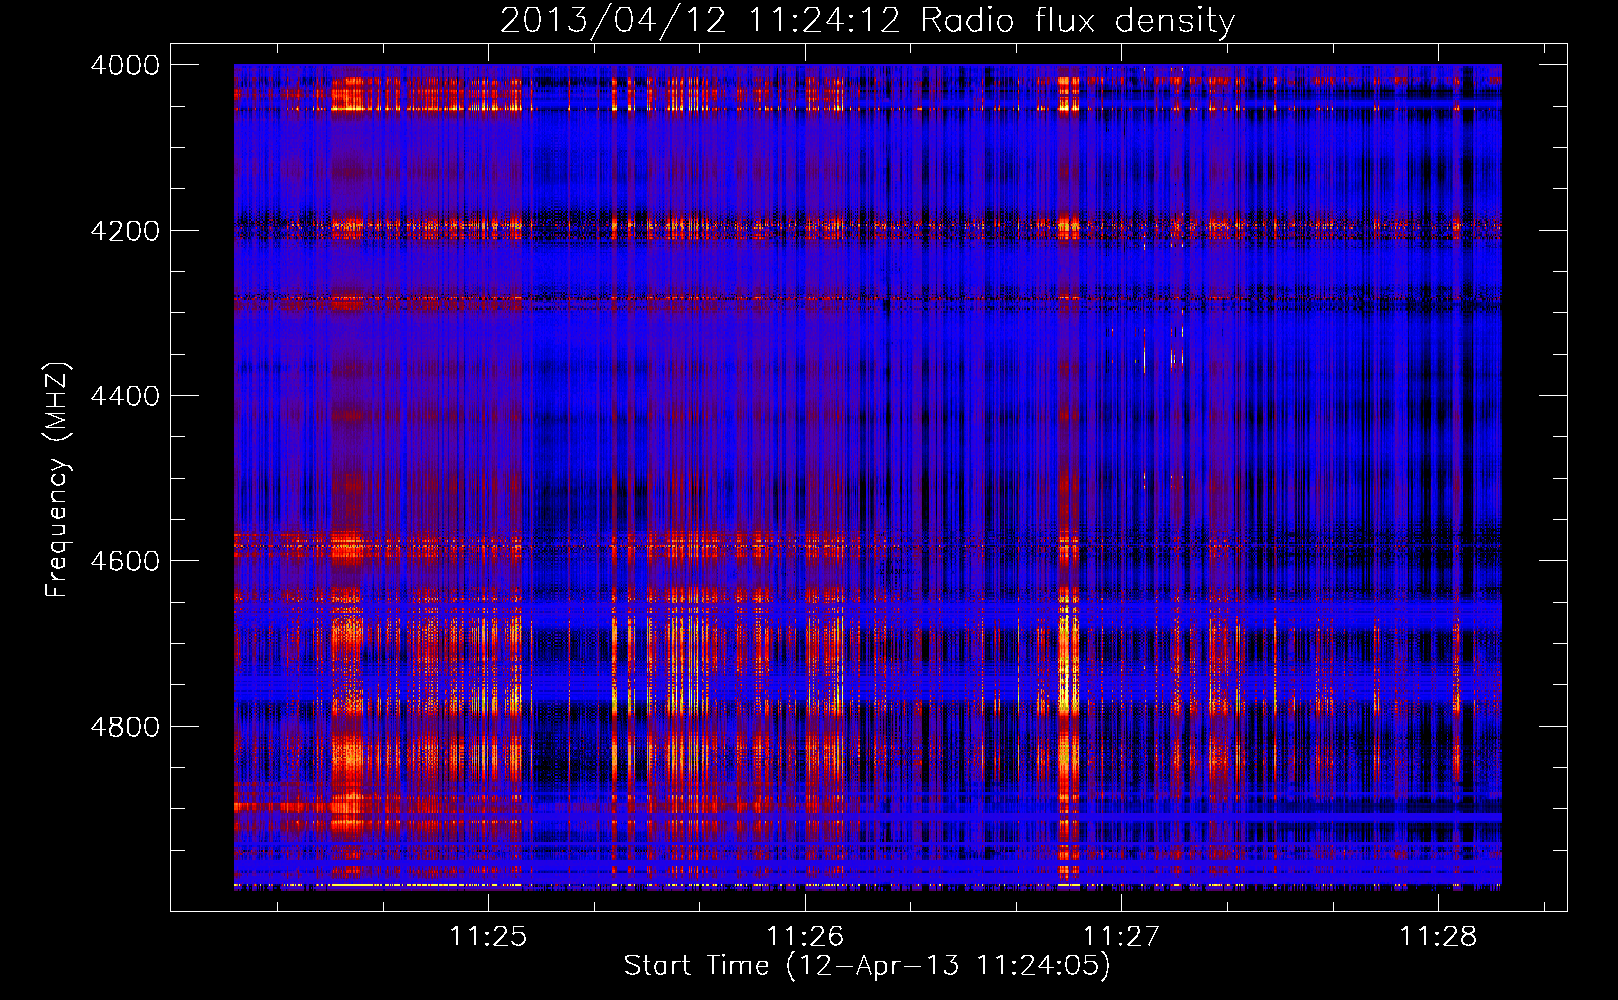Click the 4600 frequency axis label
Viewport: 1618px width, 1000px height.
[x=125, y=561]
